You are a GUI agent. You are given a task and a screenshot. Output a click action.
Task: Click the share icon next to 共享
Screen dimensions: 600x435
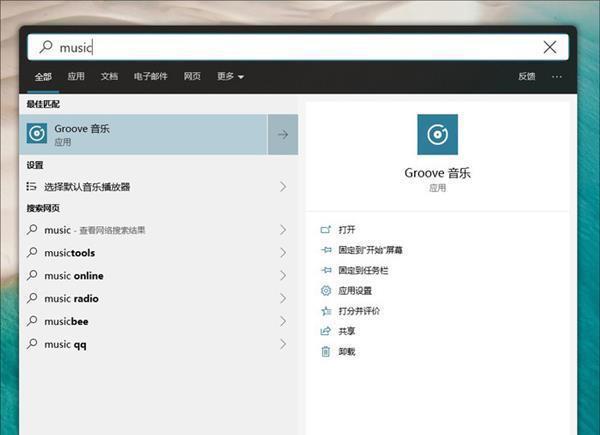click(x=326, y=331)
